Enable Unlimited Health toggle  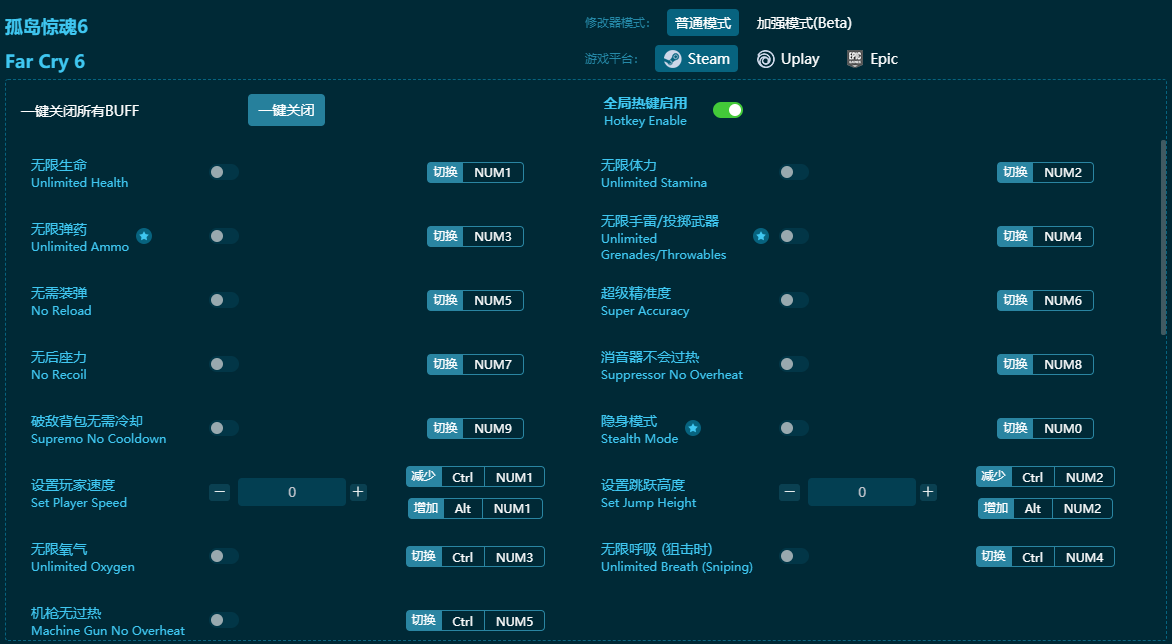coord(223,173)
